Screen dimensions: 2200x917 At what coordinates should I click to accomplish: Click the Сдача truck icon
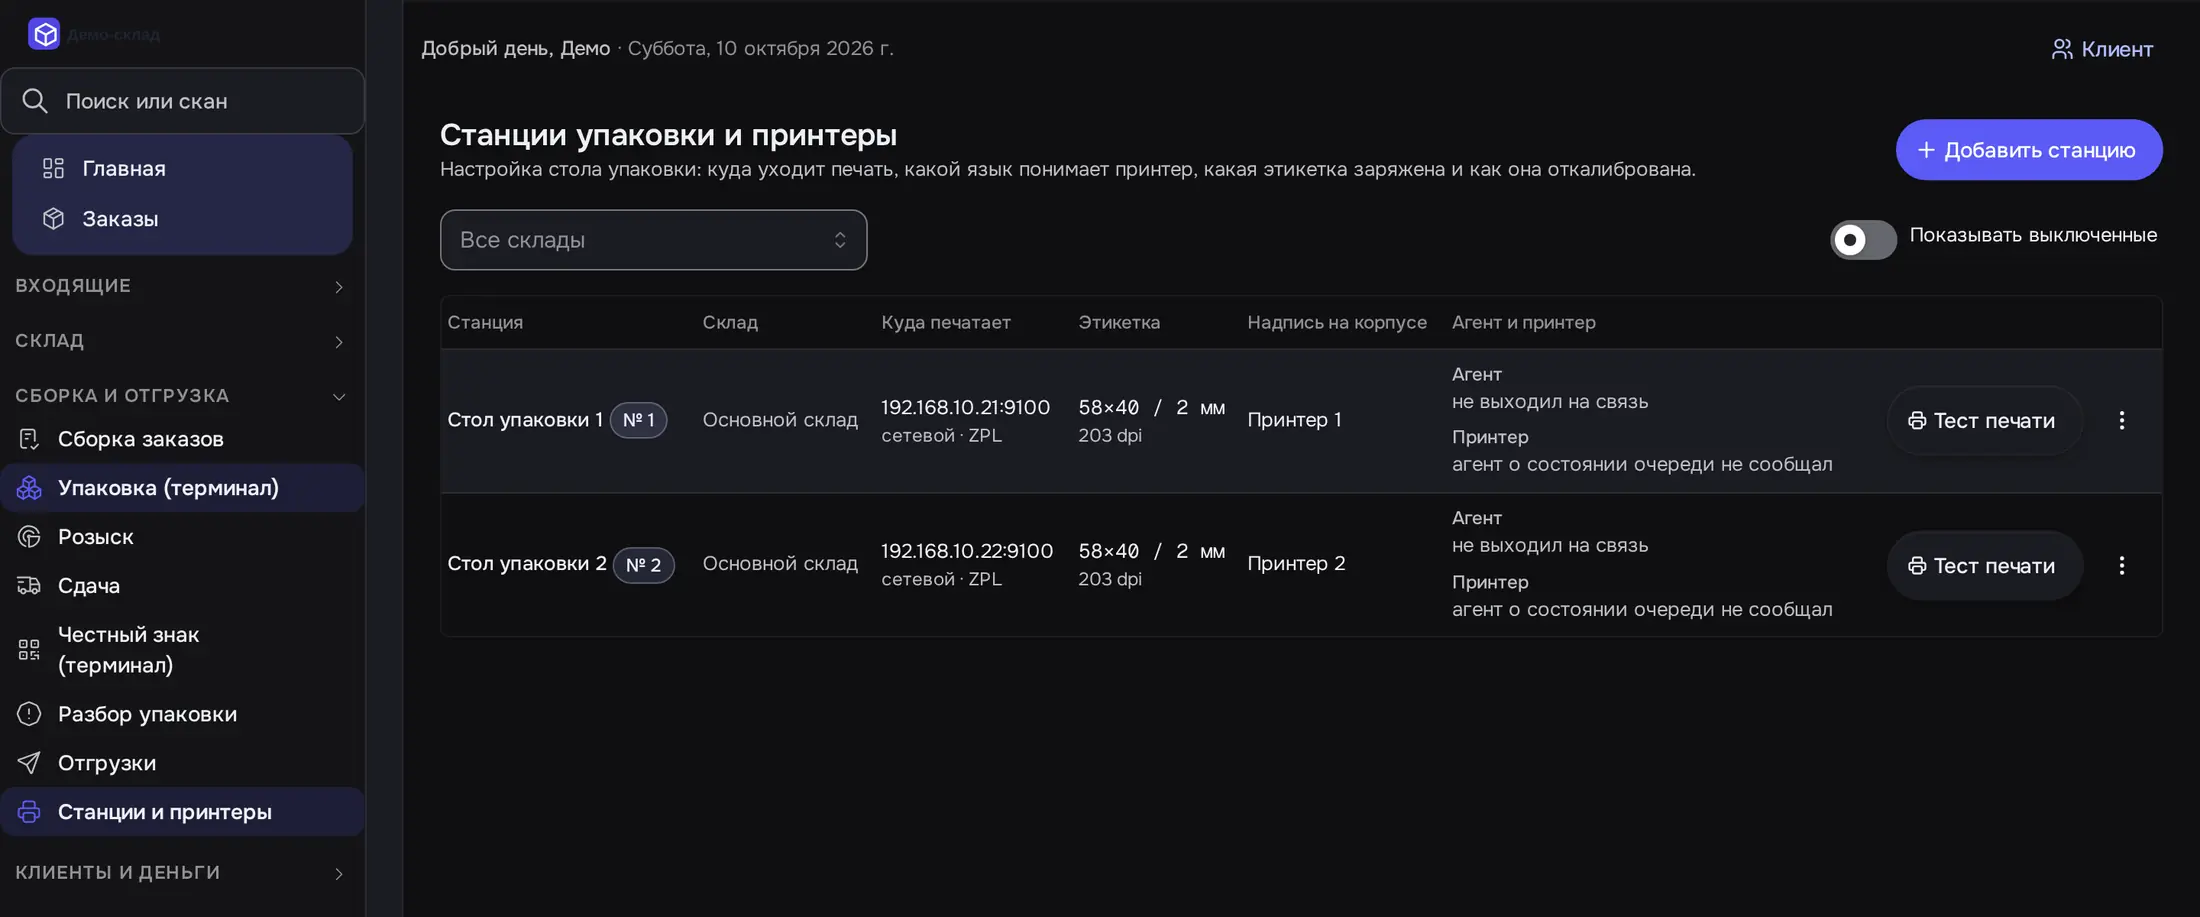29,585
